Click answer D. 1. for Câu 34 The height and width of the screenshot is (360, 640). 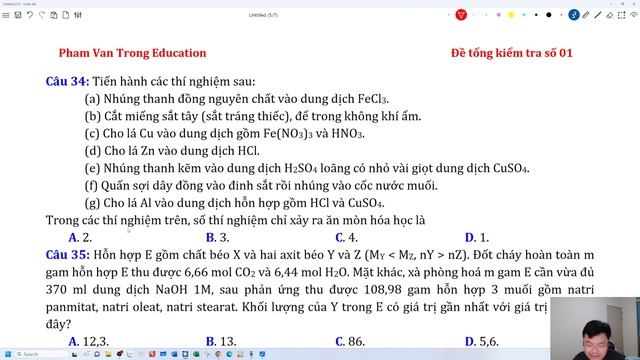tap(476, 237)
